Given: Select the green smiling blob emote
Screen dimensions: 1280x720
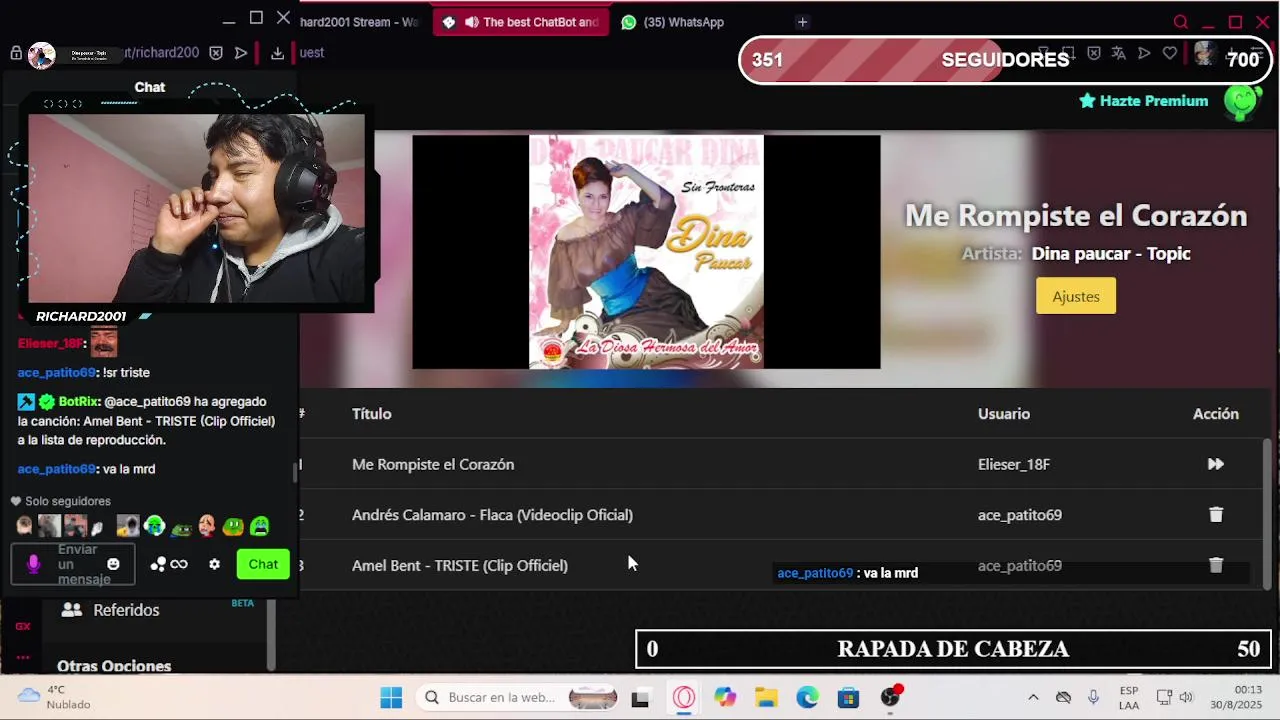Looking at the screenshot, I should pos(233,526).
